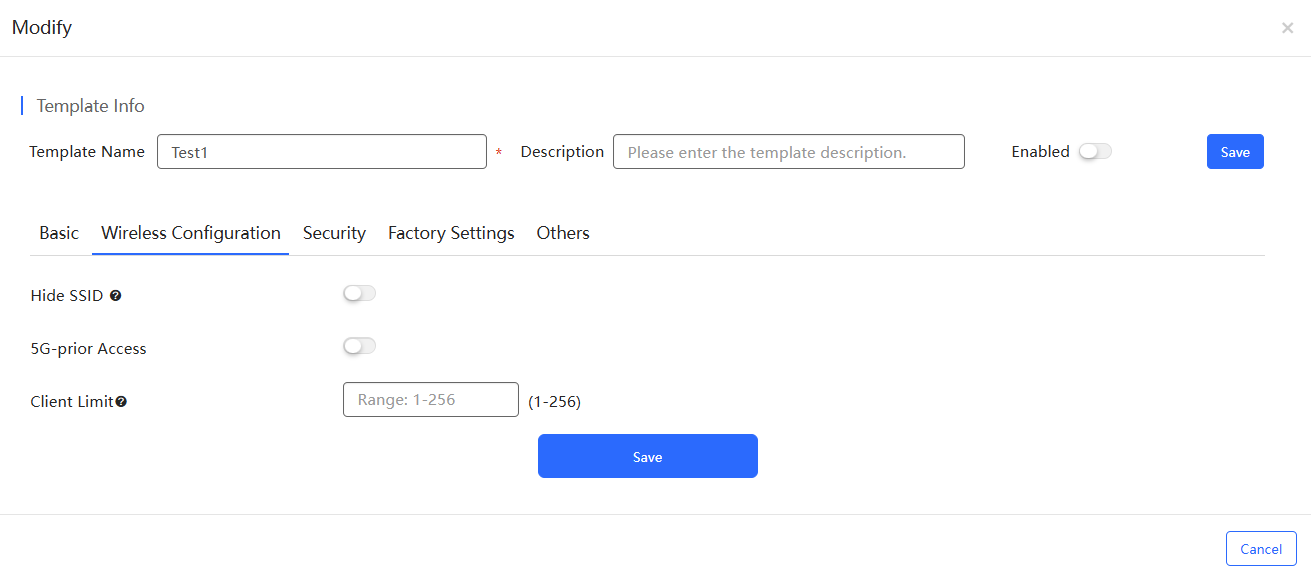Click the help icon beside Client Limit
Viewport: 1311px width, 580px height.
tap(121, 402)
